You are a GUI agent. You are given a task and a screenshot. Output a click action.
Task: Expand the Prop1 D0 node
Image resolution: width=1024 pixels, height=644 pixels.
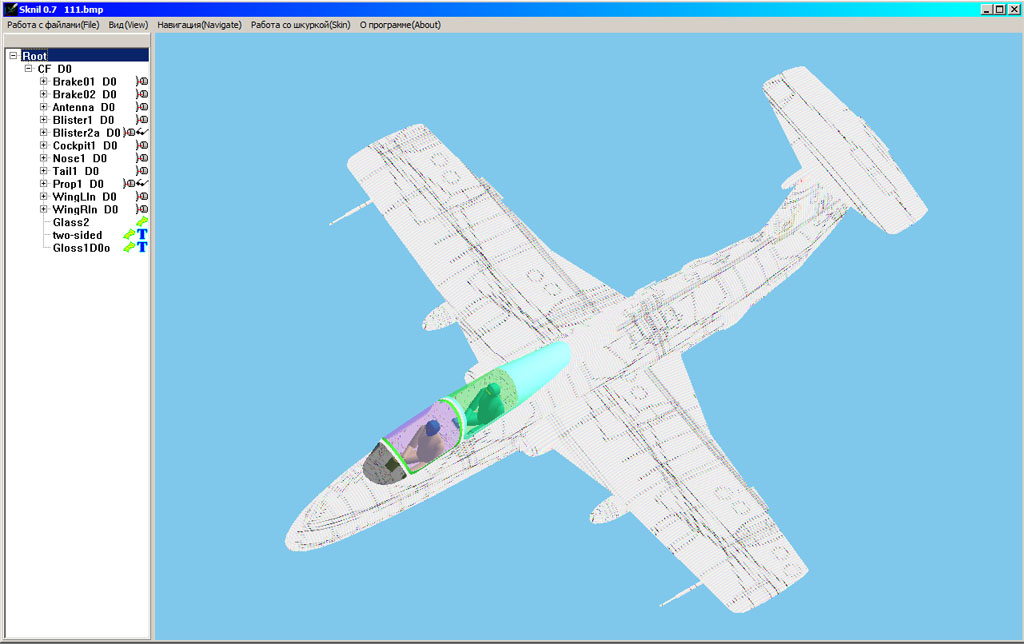44,184
